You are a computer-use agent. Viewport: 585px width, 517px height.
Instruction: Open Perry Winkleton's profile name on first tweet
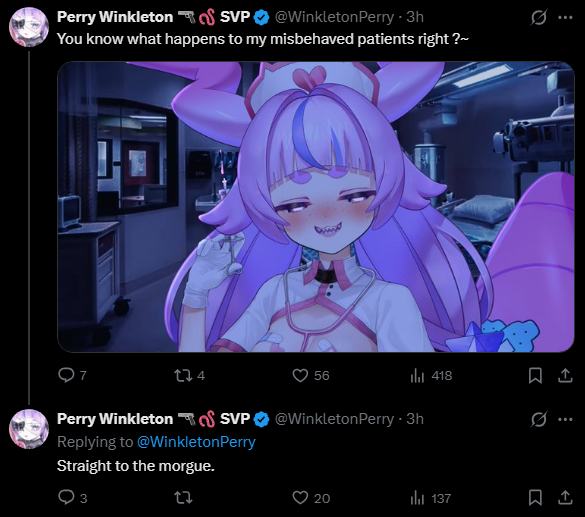click(x=115, y=17)
